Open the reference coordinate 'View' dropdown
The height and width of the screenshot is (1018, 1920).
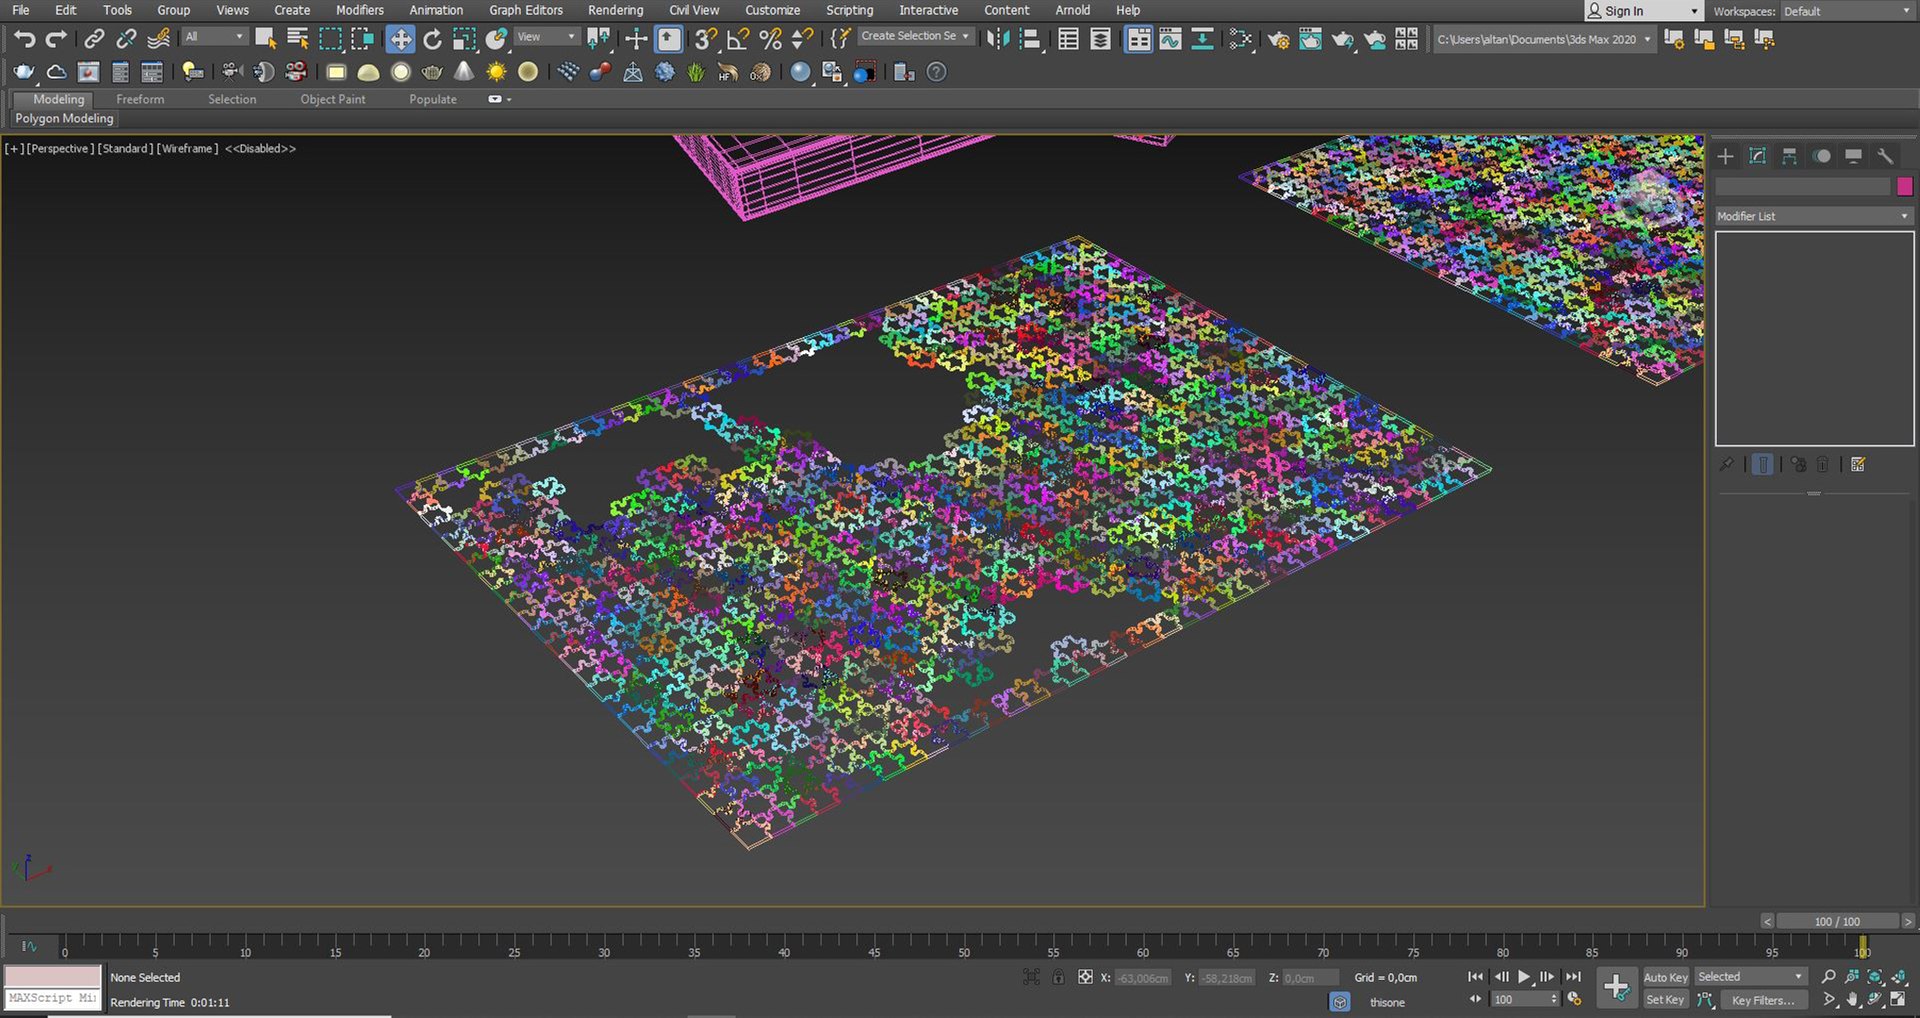click(546, 37)
